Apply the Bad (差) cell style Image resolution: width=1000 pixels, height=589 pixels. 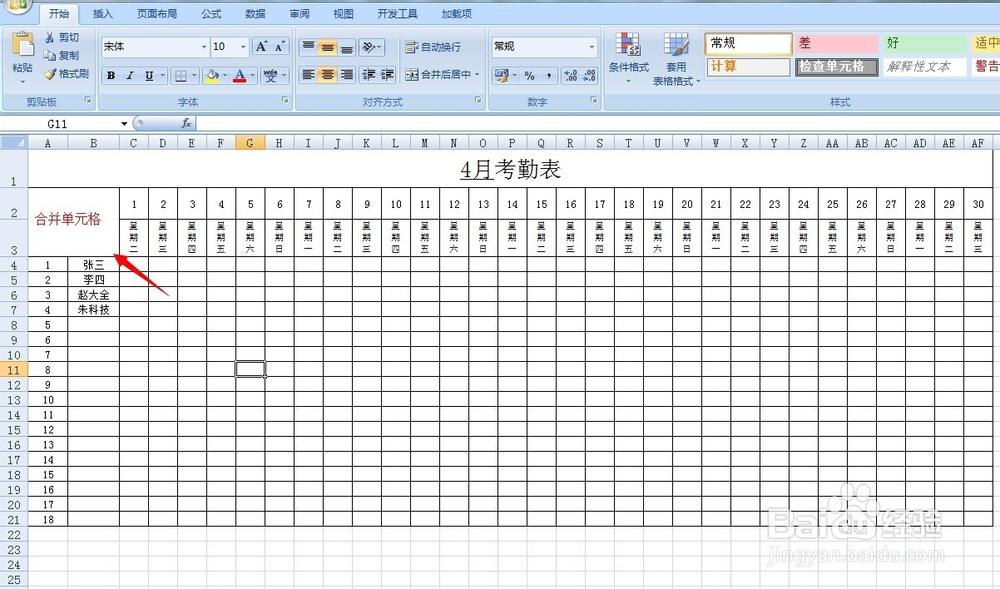click(x=836, y=43)
